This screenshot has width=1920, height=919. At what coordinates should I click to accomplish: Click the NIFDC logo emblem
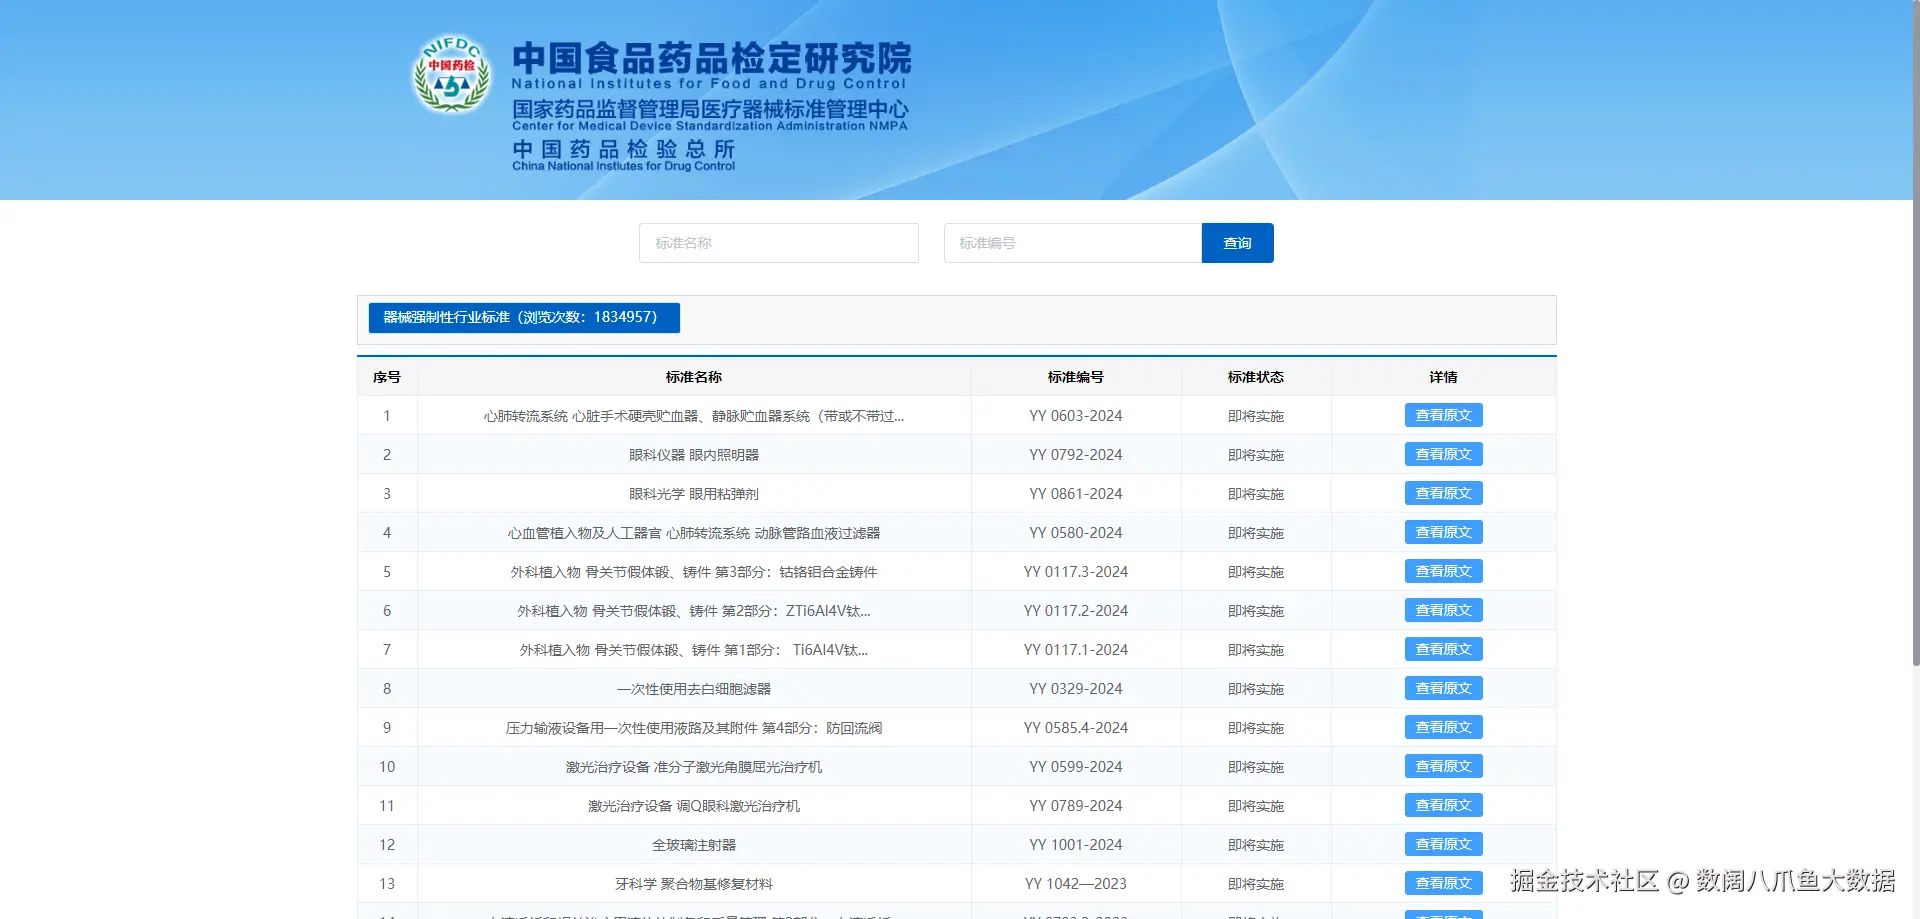tap(452, 75)
